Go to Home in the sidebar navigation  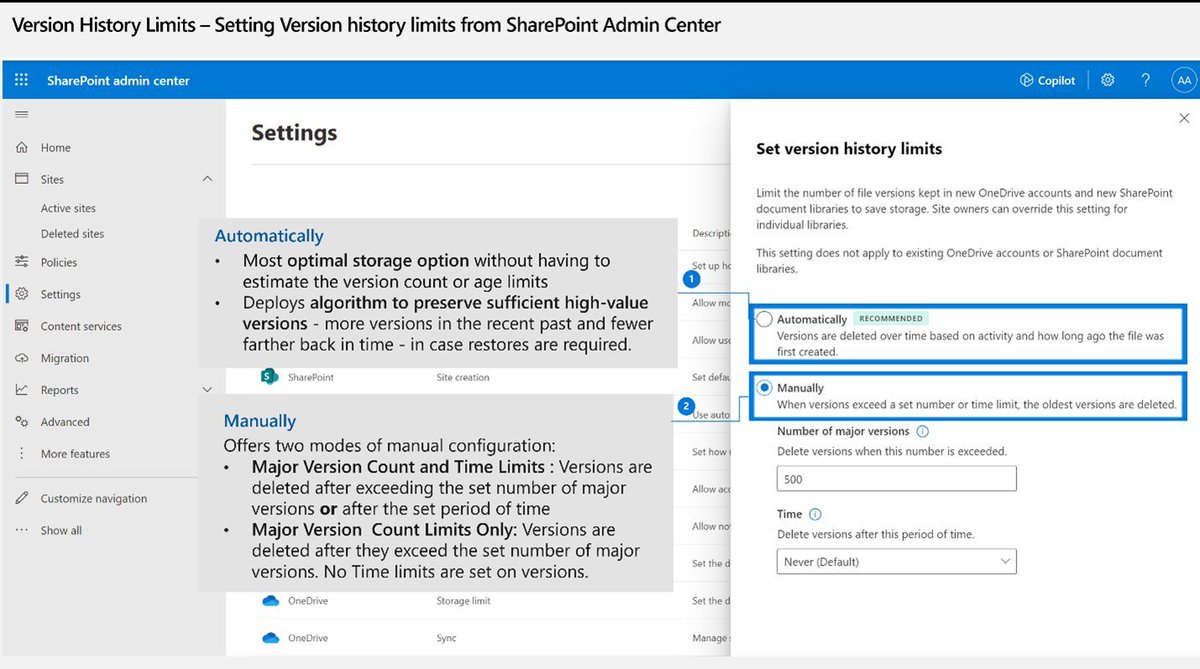pyautogui.click(x=57, y=147)
